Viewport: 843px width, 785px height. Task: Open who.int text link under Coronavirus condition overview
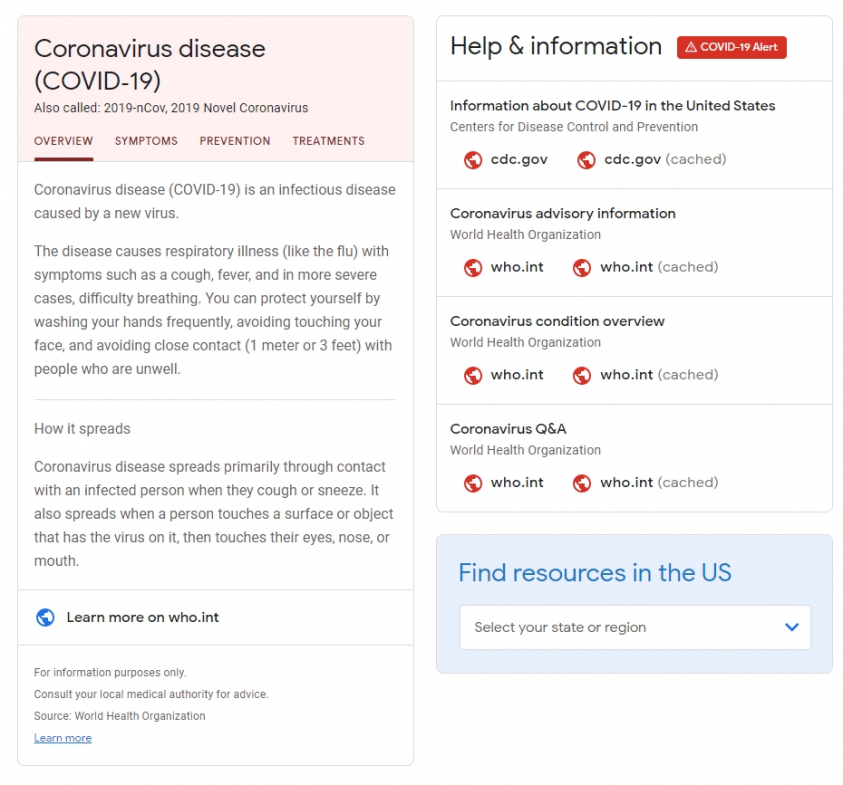click(x=517, y=375)
